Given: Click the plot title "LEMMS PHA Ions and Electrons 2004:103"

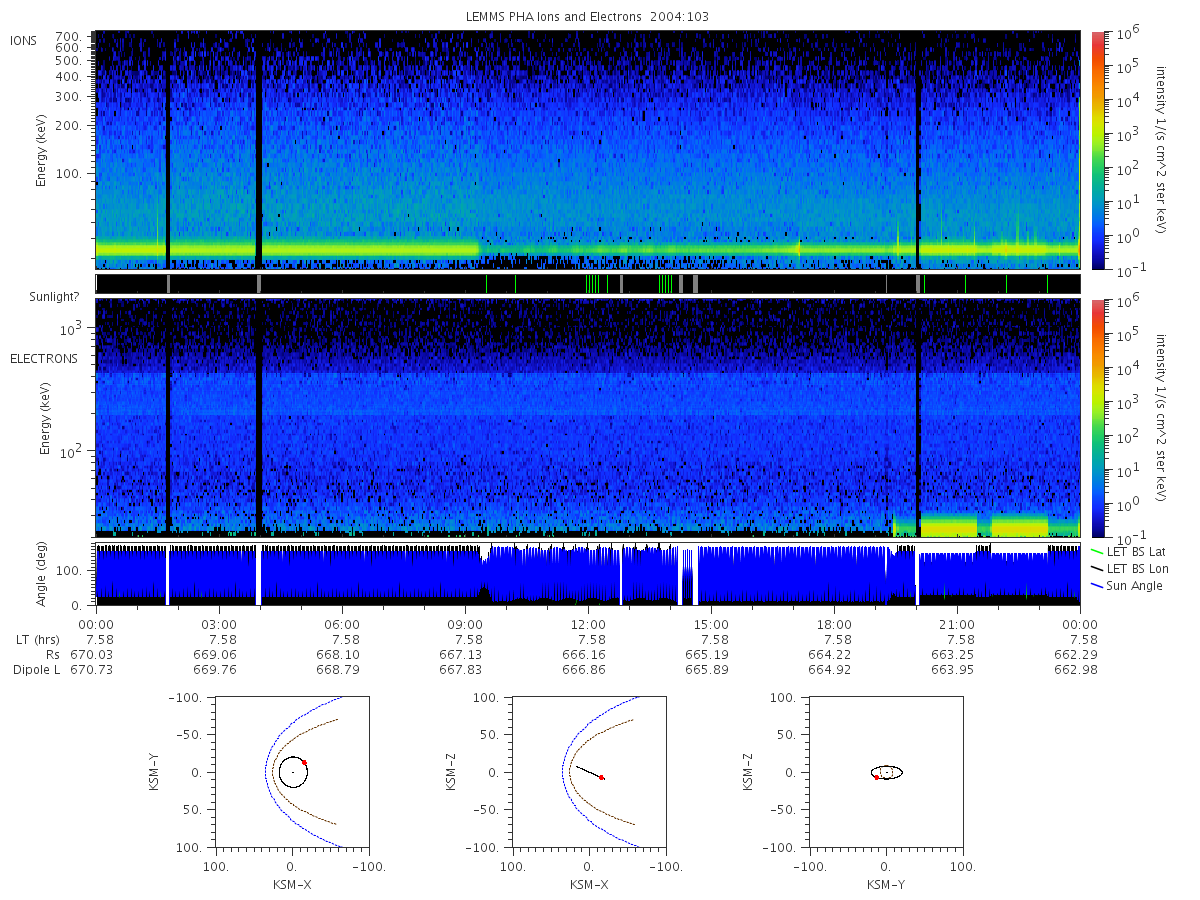Looking at the screenshot, I should click(x=588, y=17).
